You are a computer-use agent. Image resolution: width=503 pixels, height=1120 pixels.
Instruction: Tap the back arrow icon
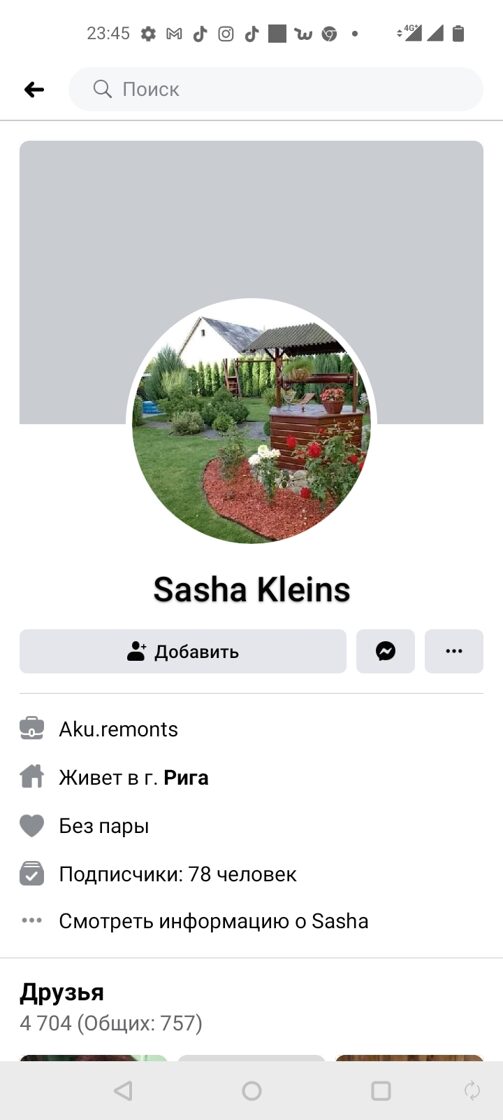34,89
